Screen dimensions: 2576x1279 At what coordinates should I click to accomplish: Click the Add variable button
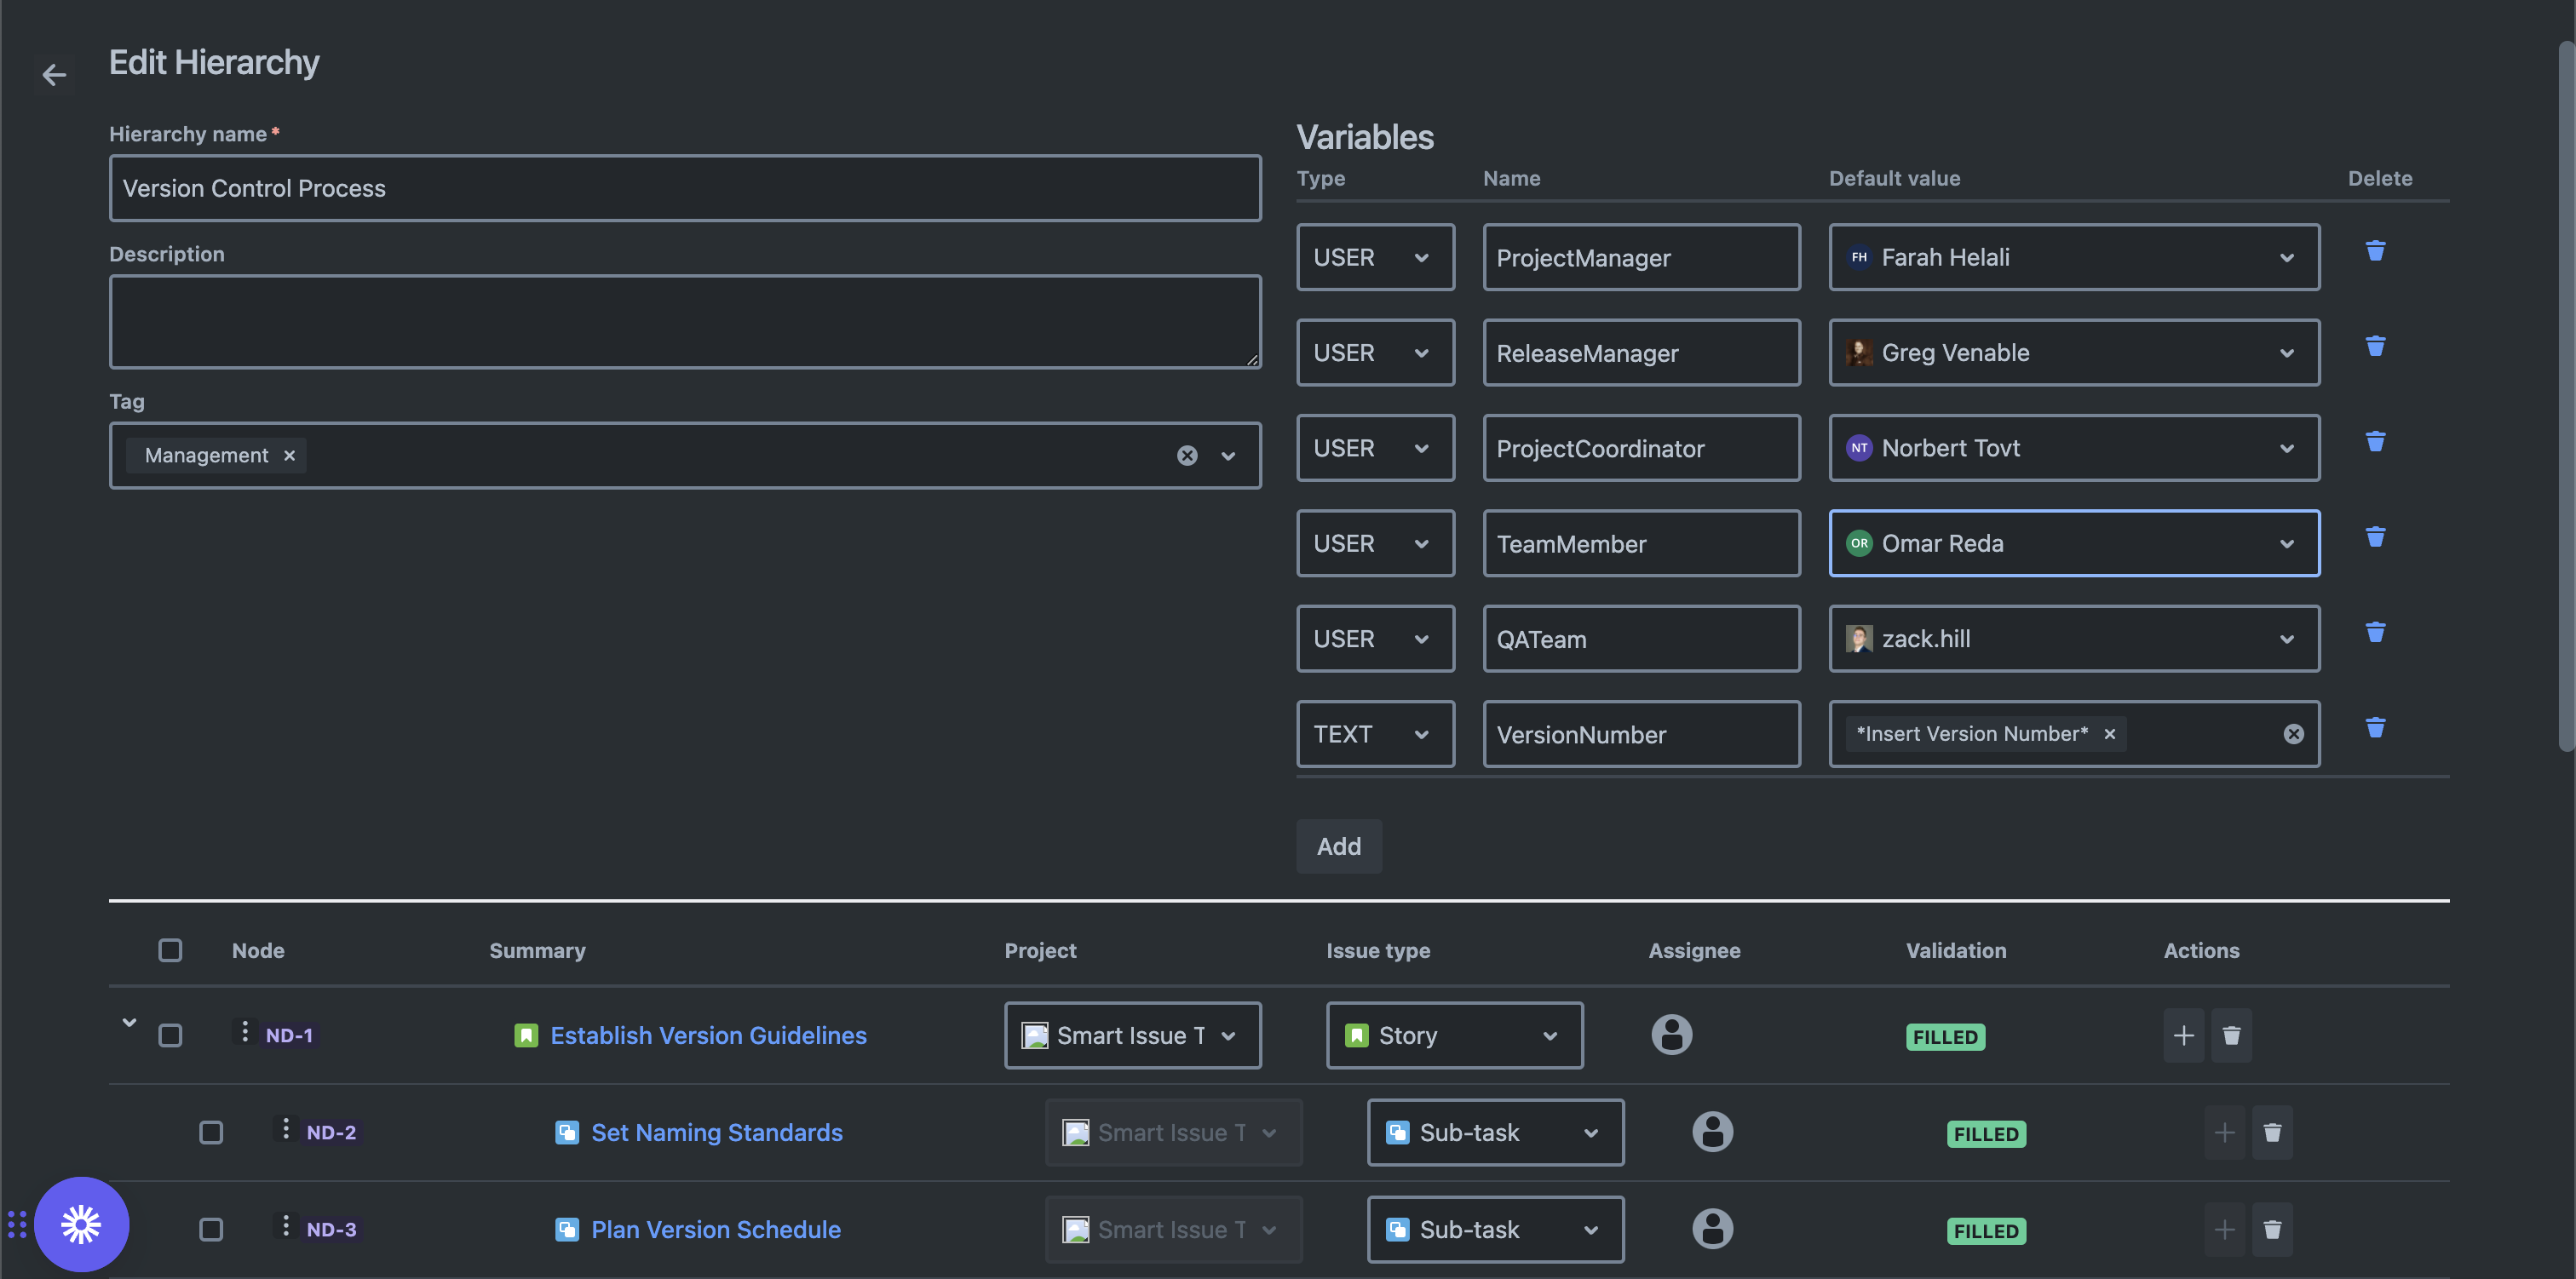click(1338, 846)
